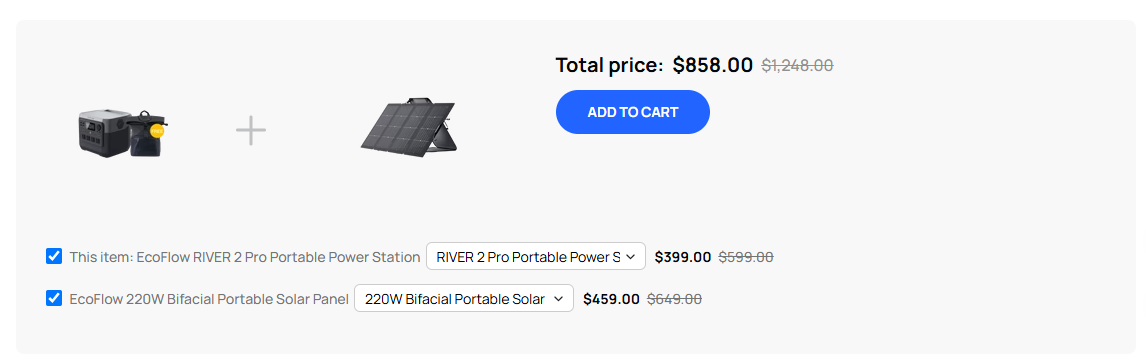The image size is (1146, 364).
Task: Expand the RIVER 2 Pro Portable Power variant dropdown
Action: (x=536, y=257)
